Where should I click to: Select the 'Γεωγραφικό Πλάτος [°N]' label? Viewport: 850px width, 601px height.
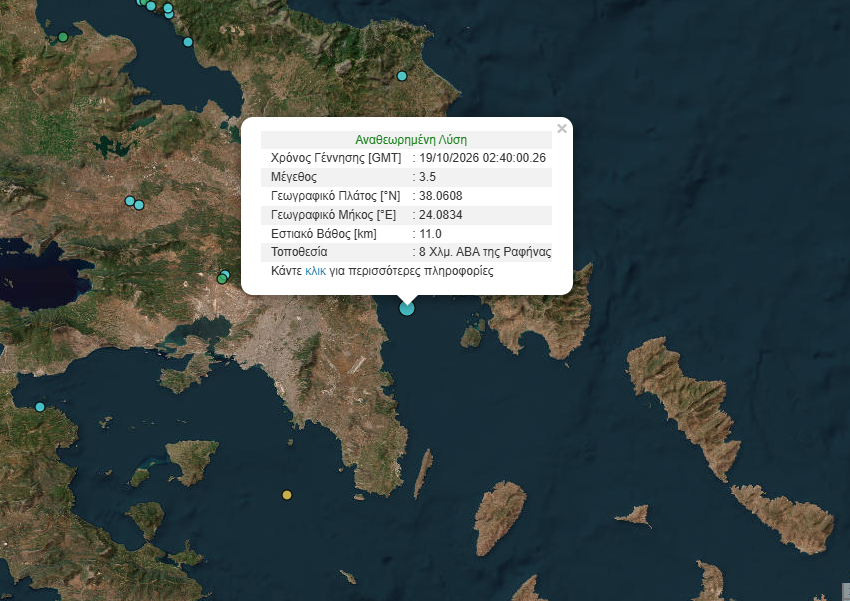336,196
